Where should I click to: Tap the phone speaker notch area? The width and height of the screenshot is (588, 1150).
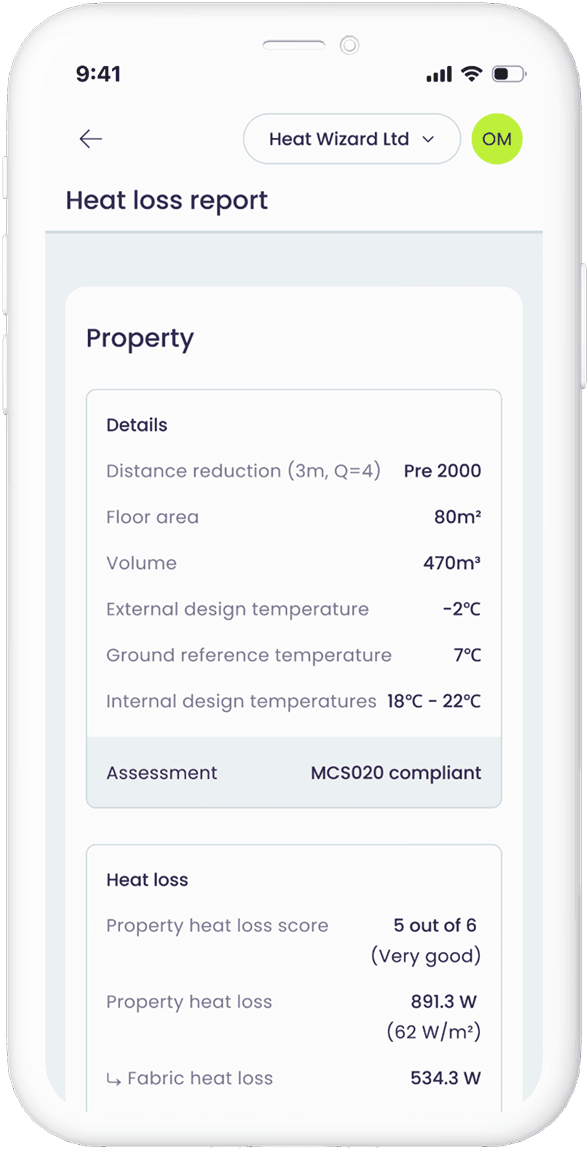294,44
